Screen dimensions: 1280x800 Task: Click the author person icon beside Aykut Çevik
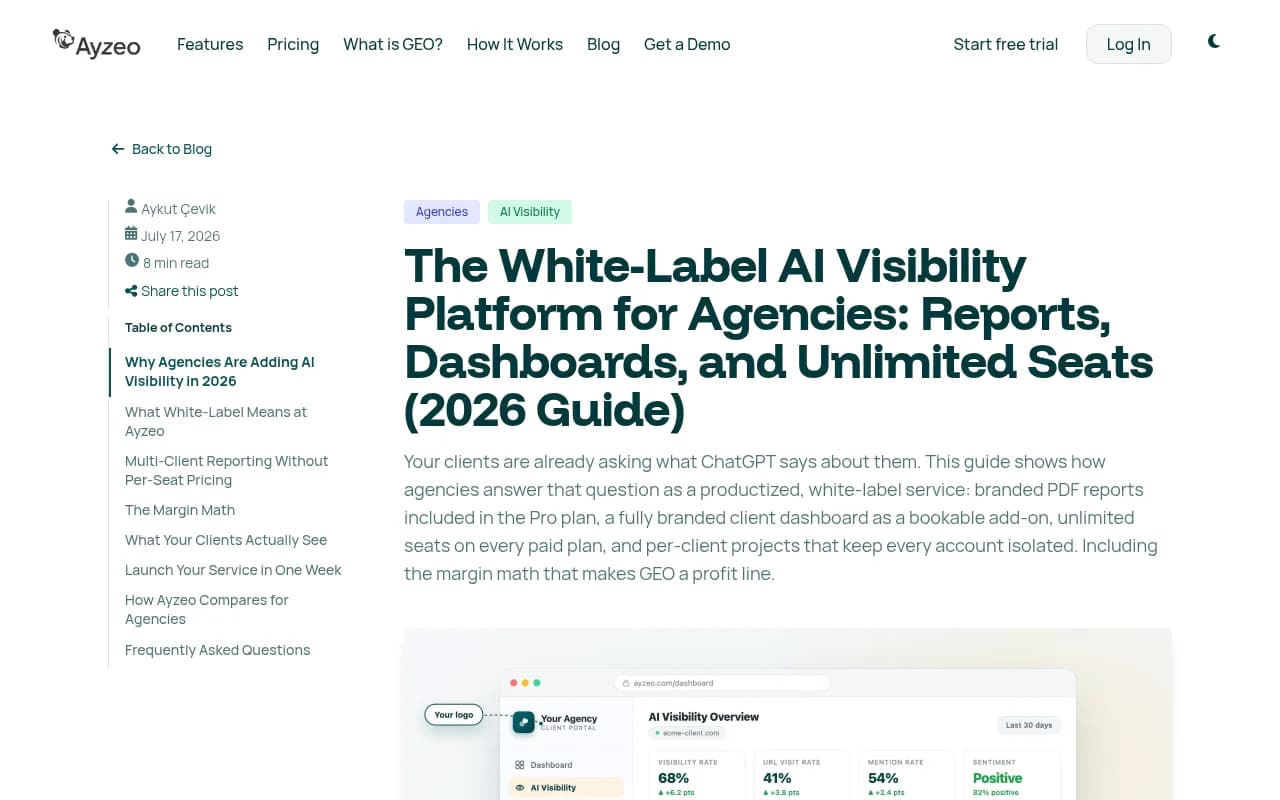(131, 207)
